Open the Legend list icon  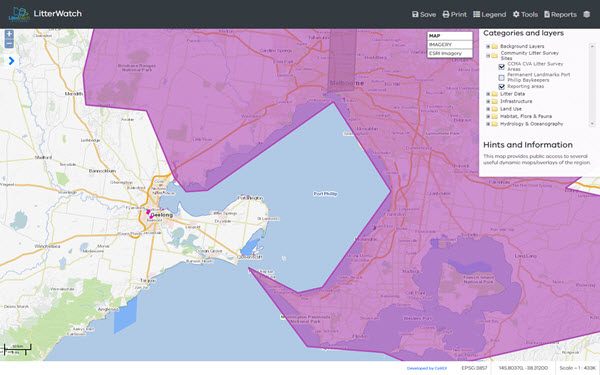point(476,14)
